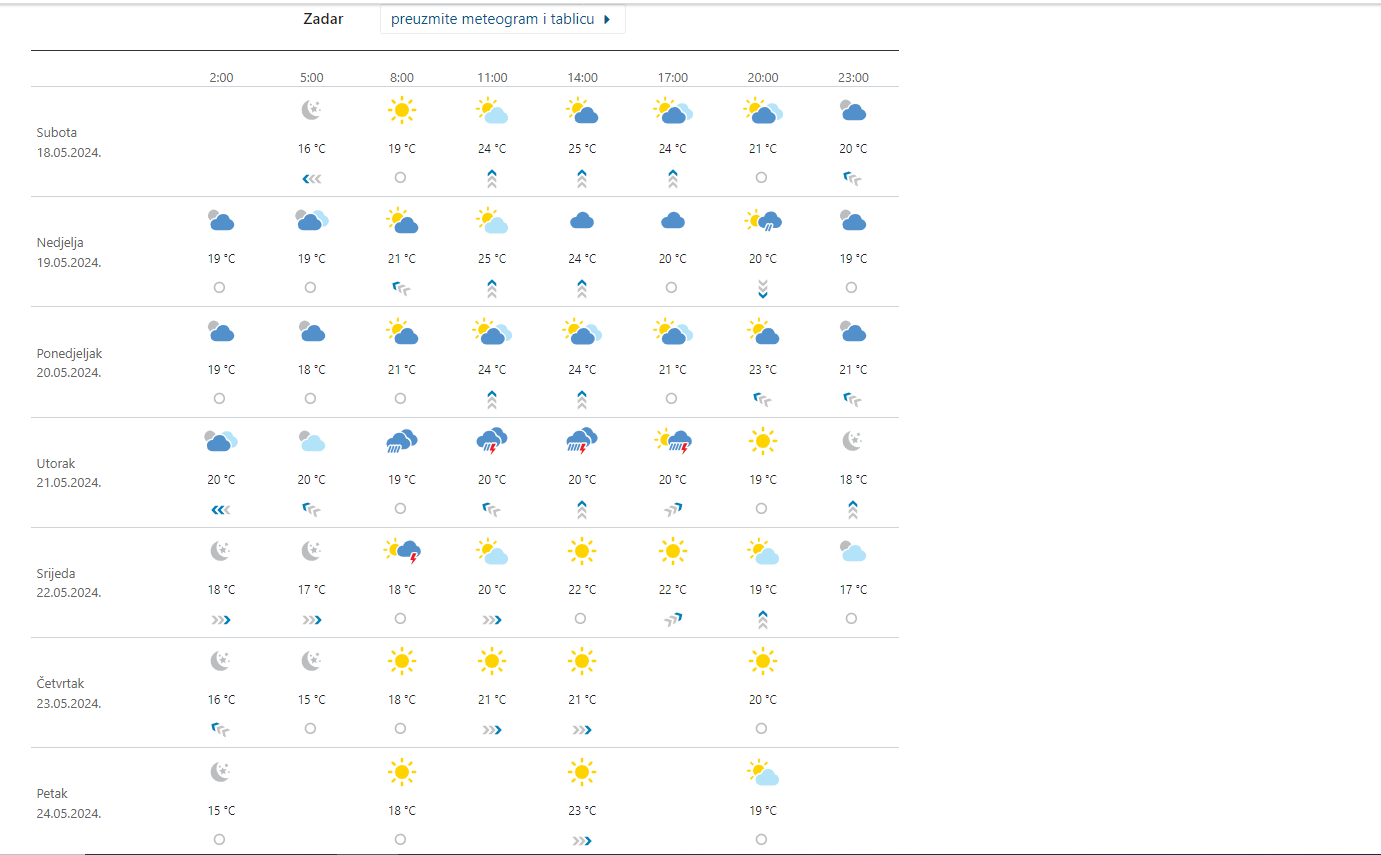Click the 23:00 column header

[x=853, y=78]
